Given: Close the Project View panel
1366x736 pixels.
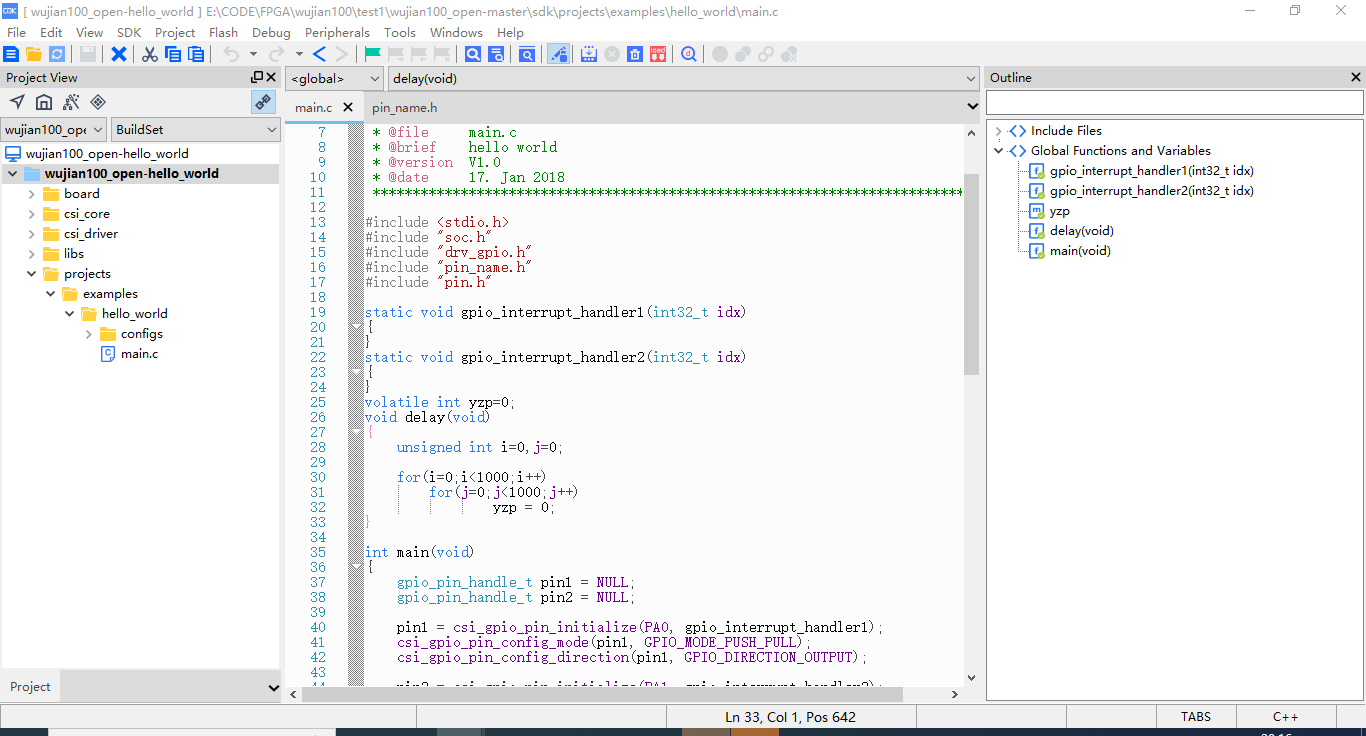Looking at the screenshot, I should point(271,77).
